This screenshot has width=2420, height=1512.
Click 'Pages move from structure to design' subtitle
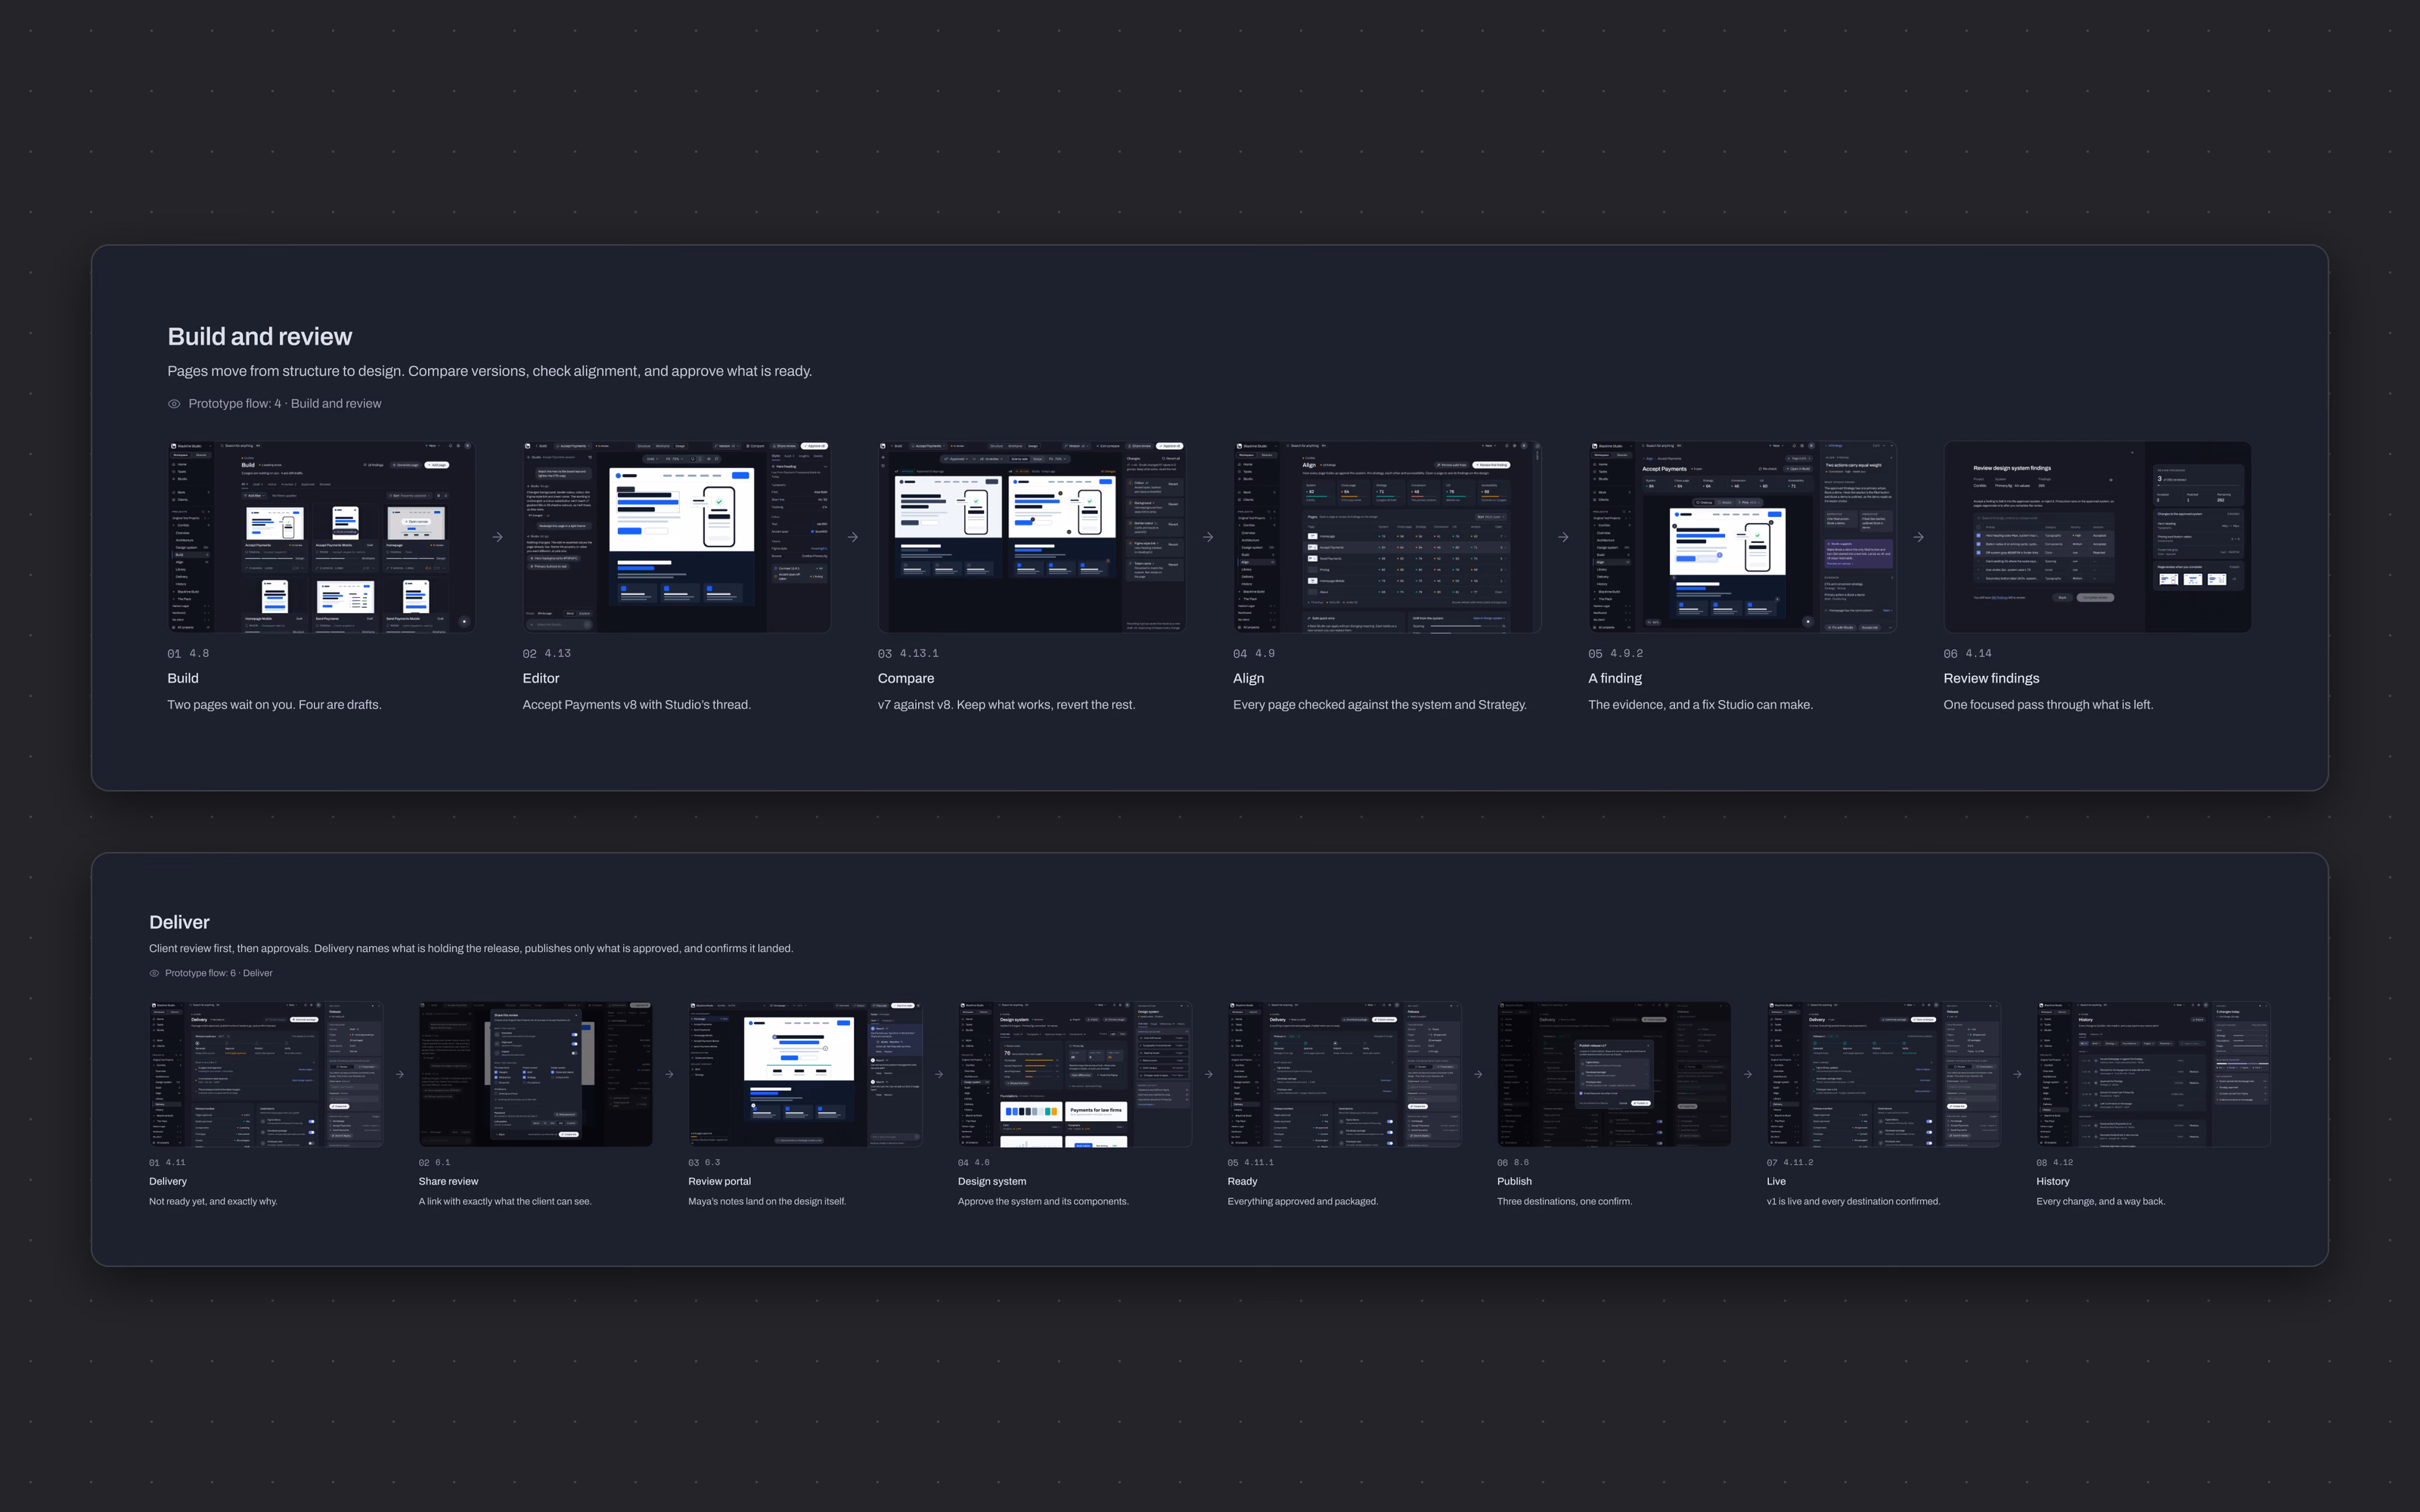(490, 371)
